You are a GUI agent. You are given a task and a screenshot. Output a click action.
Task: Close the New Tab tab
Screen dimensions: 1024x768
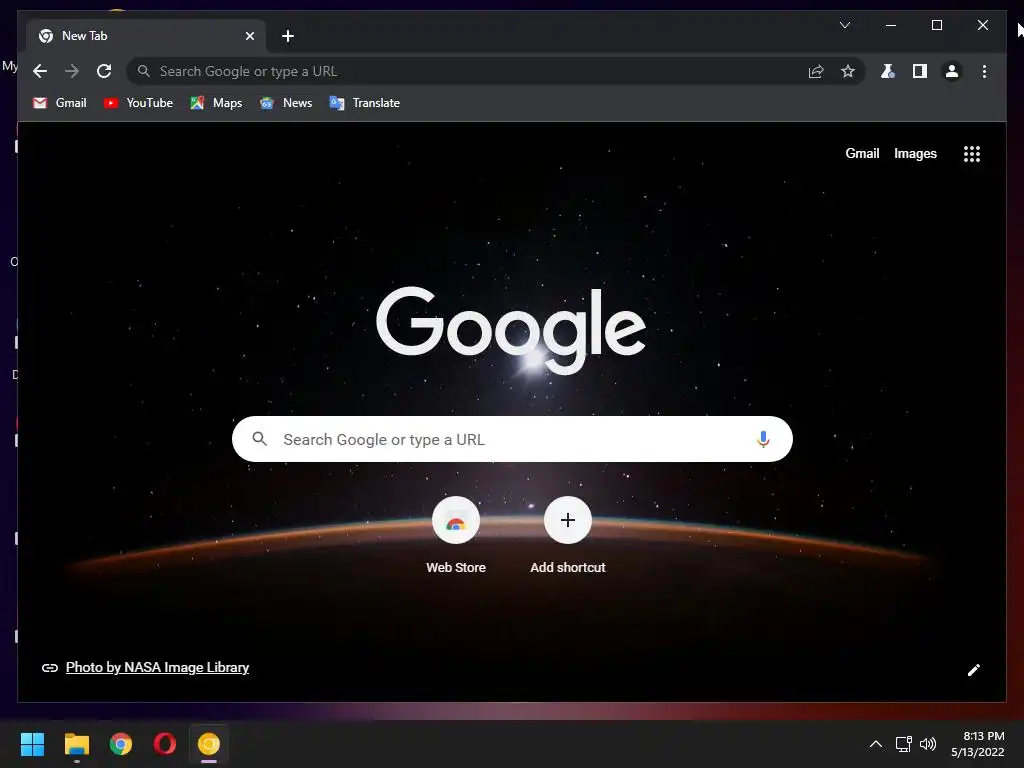[x=249, y=36]
